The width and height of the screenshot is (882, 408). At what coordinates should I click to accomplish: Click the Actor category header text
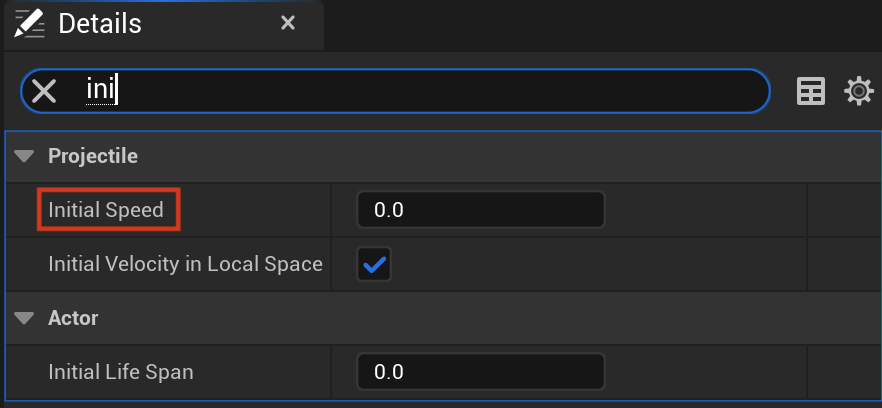[x=73, y=318]
